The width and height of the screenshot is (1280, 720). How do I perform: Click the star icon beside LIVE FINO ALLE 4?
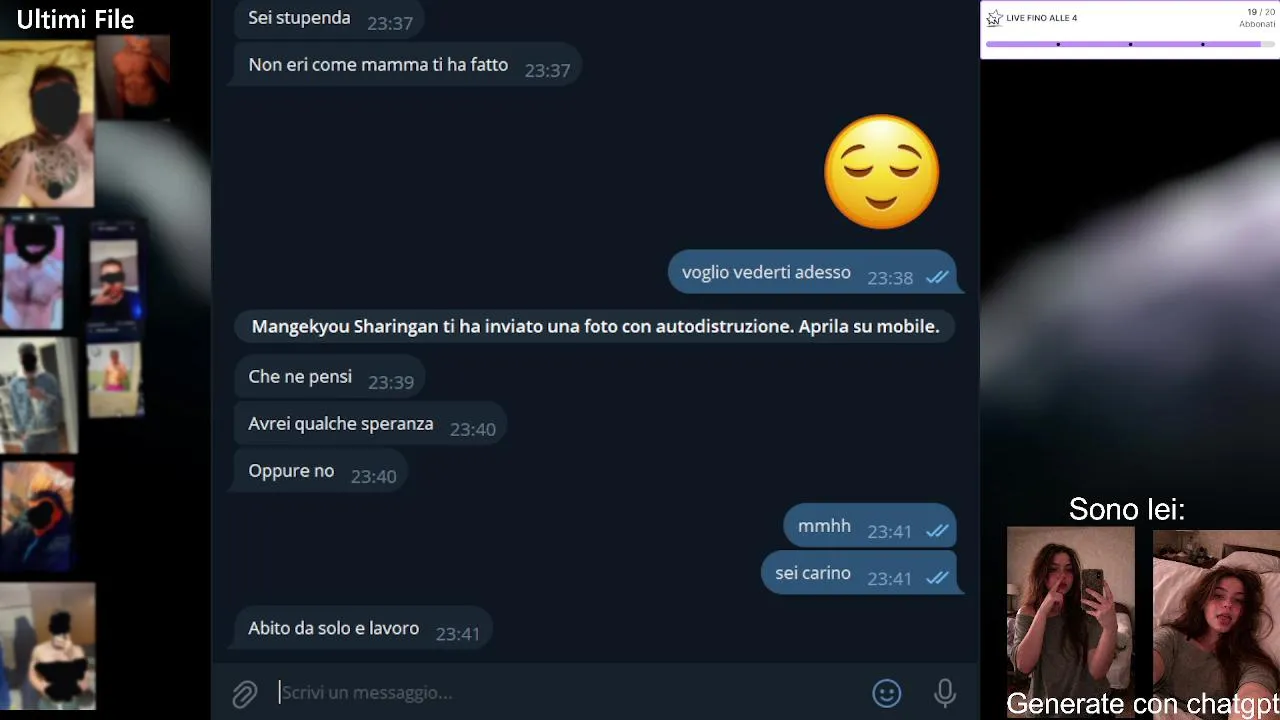click(994, 18)
